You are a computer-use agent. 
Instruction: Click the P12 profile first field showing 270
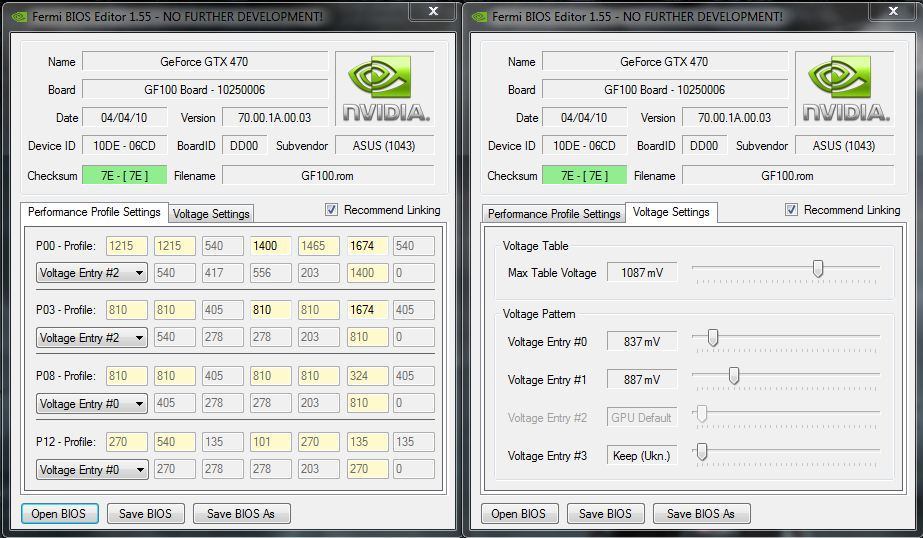(x=127, y=441)
